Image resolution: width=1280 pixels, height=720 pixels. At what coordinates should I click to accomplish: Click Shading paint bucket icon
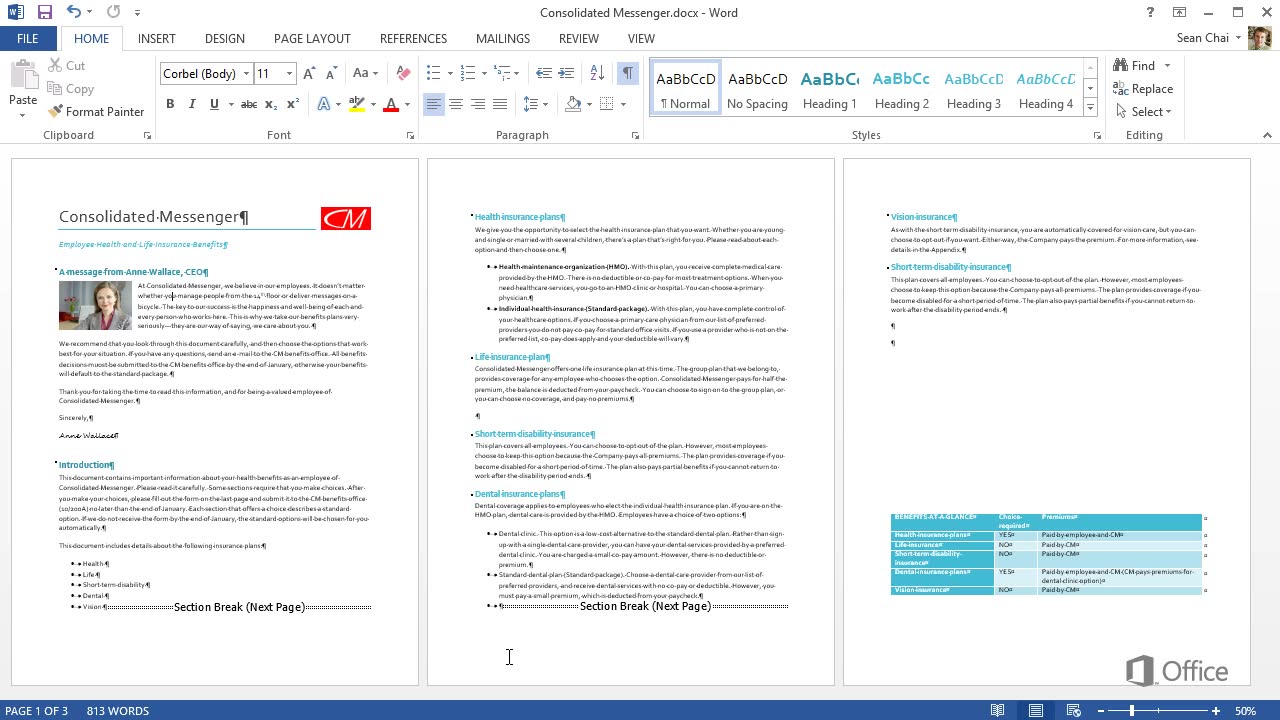(573, 104)
